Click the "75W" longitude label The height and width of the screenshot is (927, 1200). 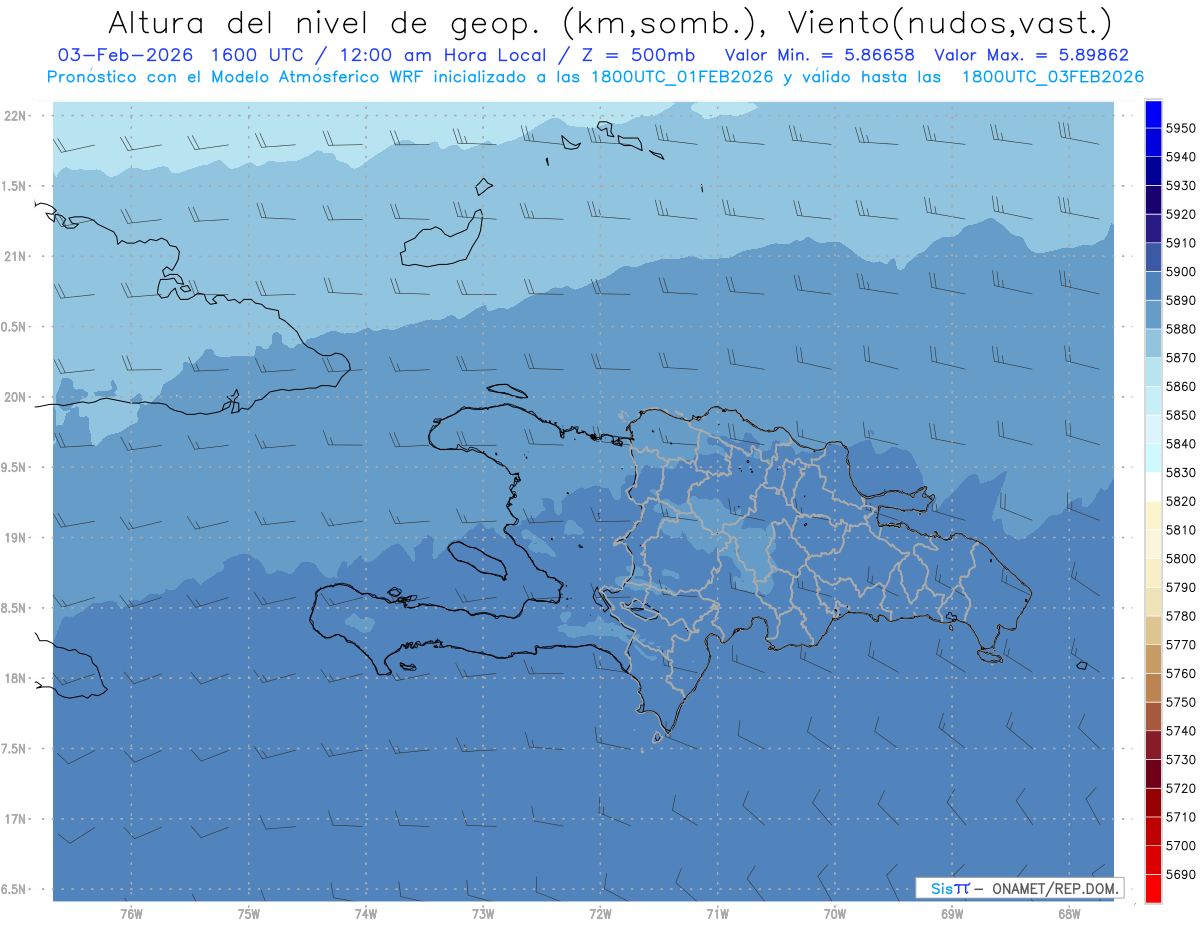pos(248,914)
